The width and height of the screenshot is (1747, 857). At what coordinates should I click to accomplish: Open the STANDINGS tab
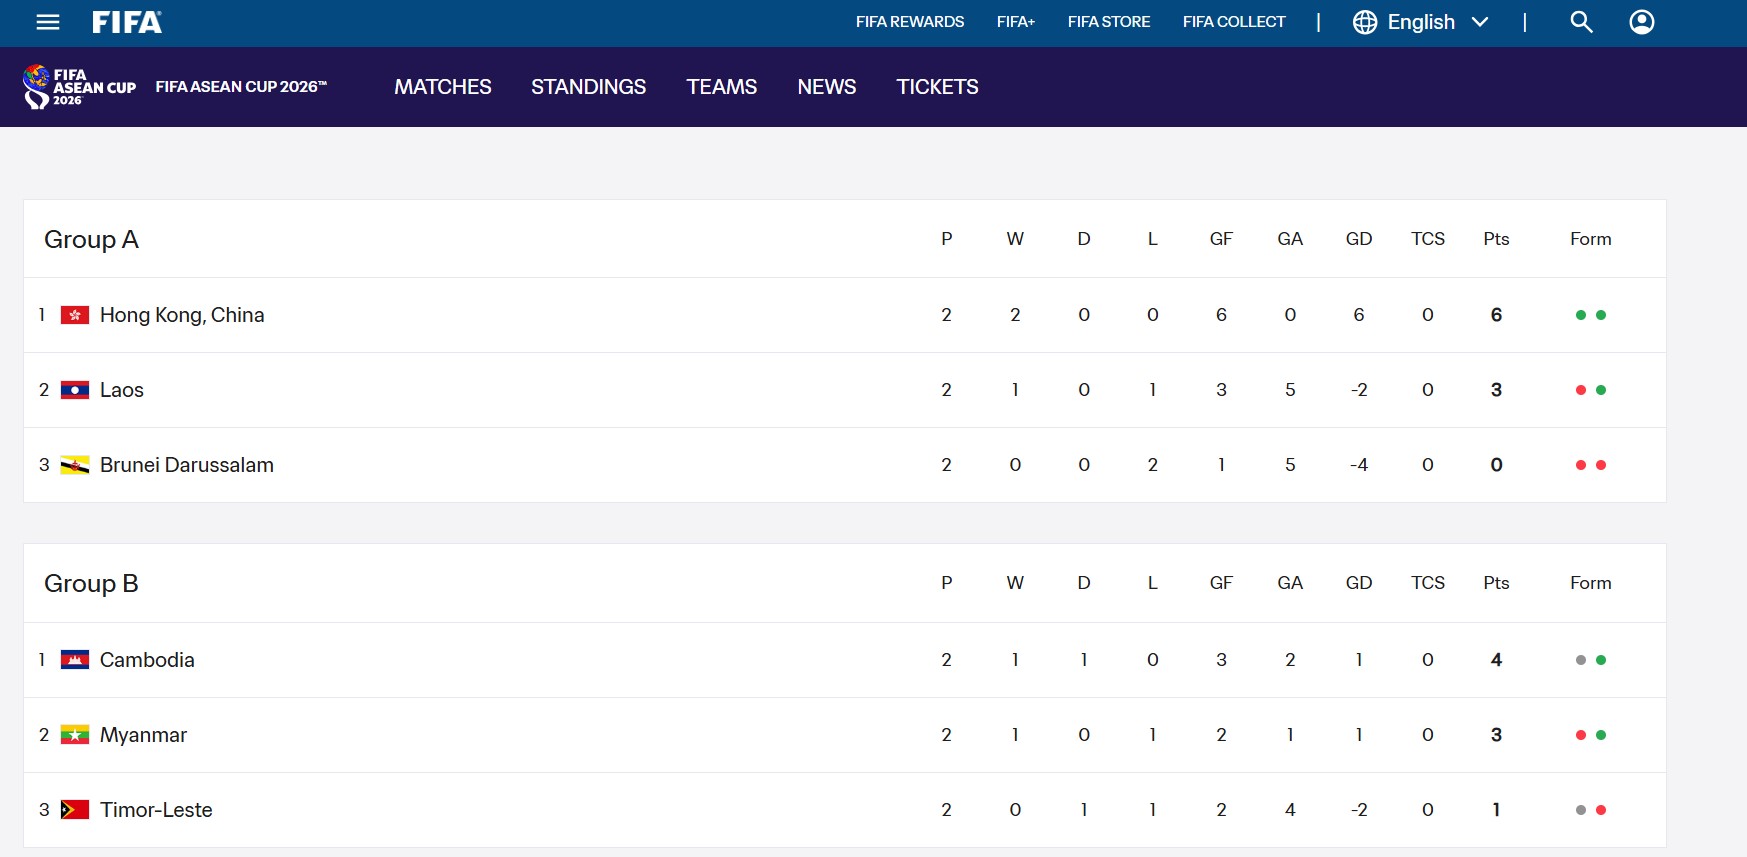(x=589, y=87)
